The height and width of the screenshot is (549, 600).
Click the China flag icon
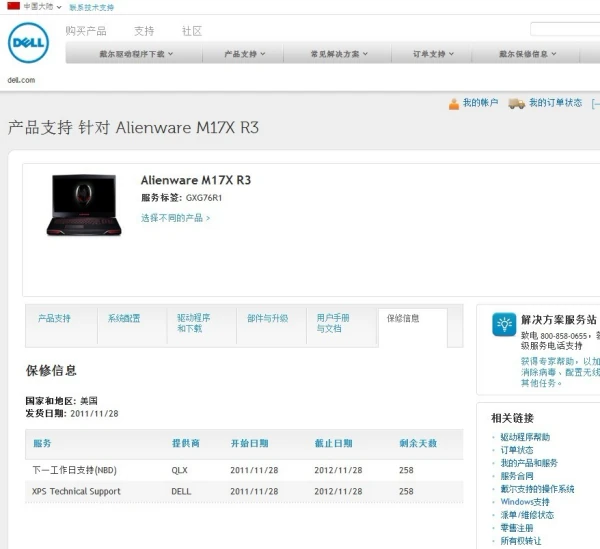tap(13, 6)
